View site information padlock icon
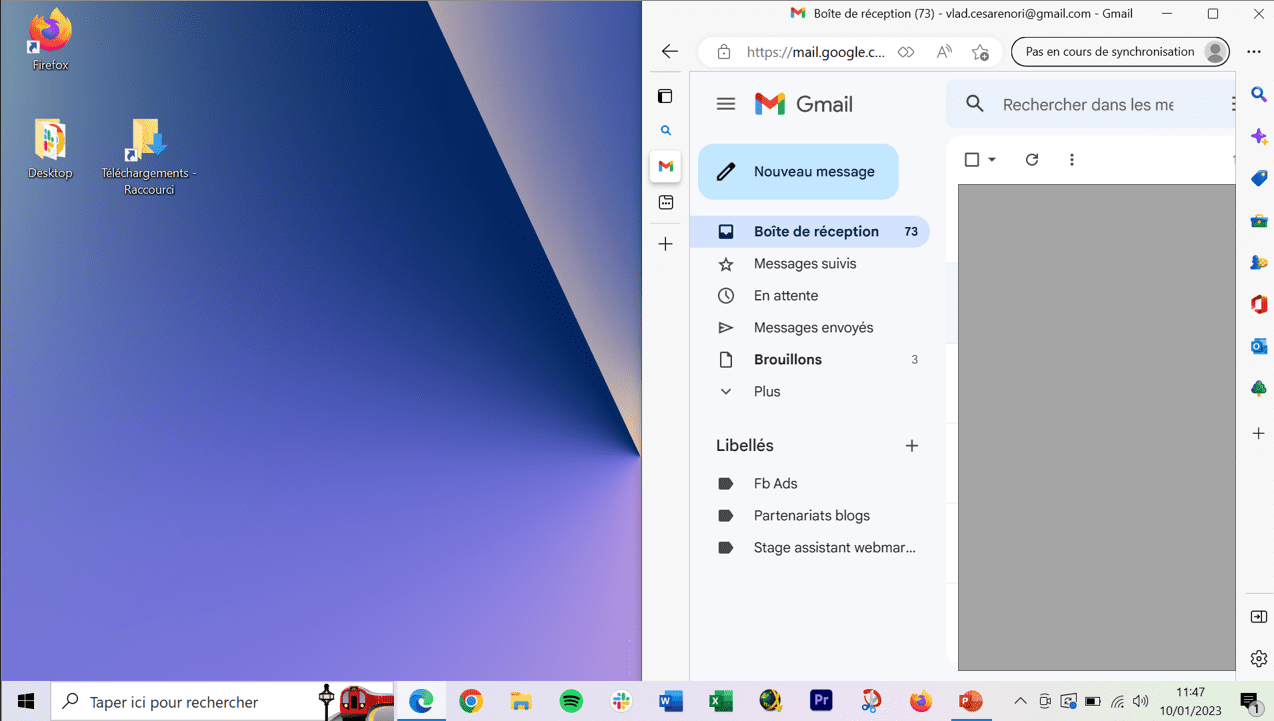 (724, 52)
